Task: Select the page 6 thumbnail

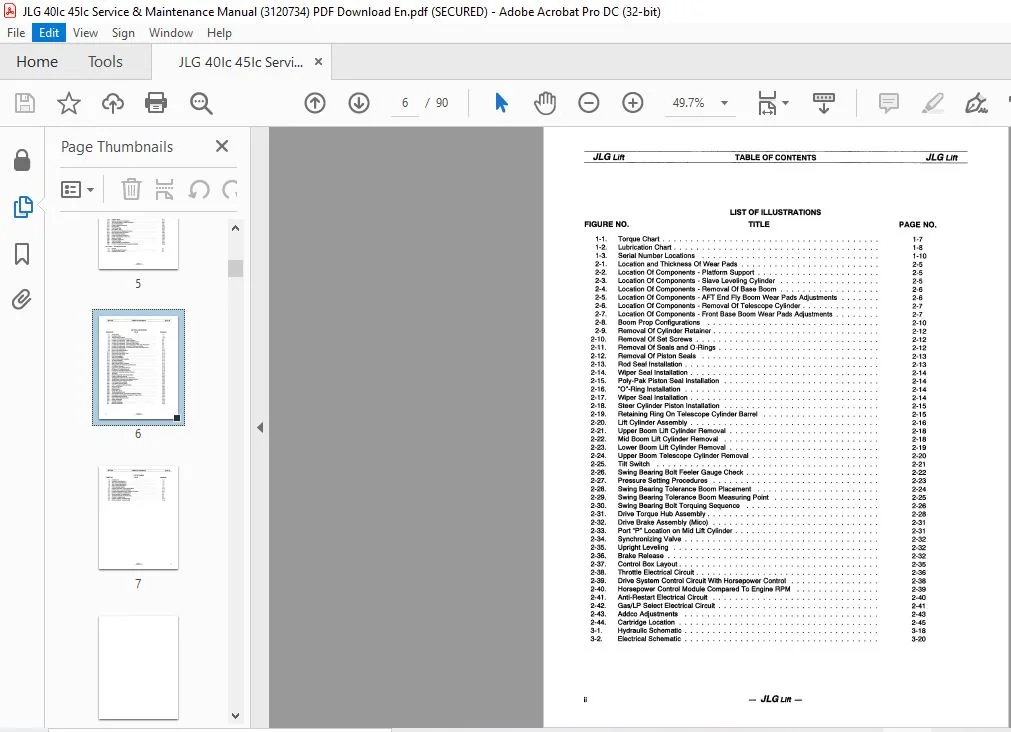Action: point(138,367)
